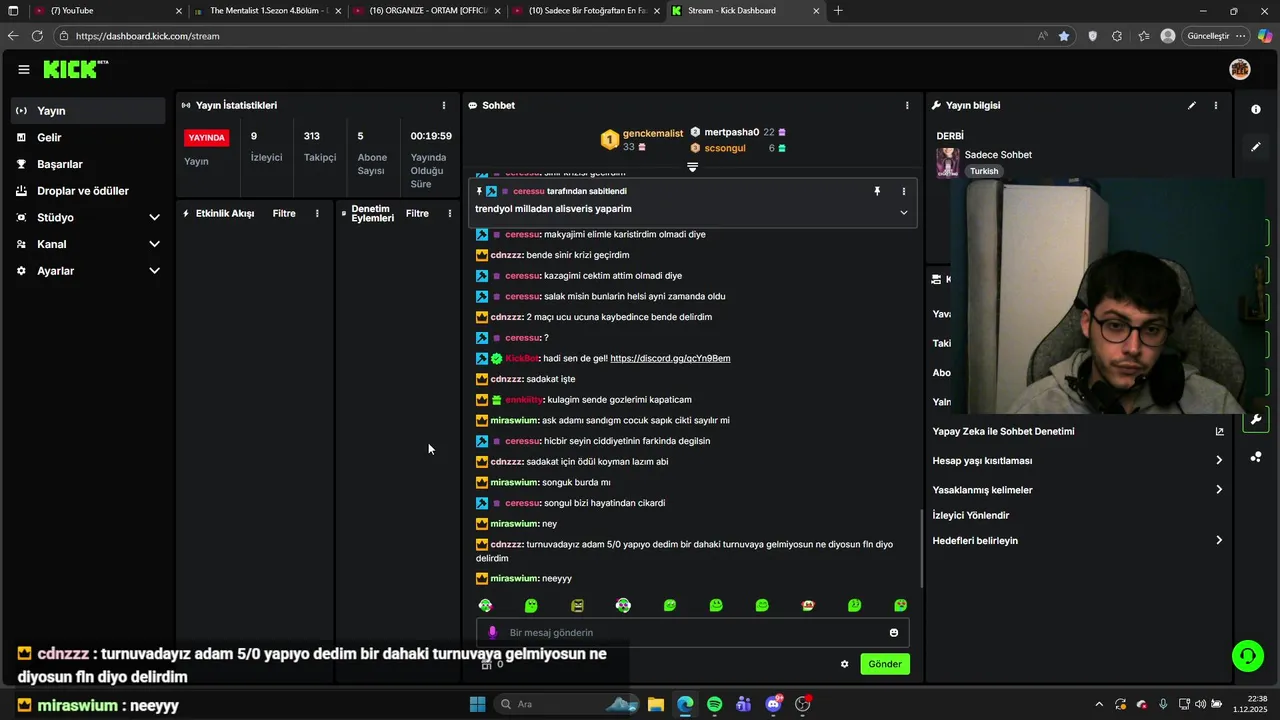Click the Bir mesaj gönderin input
The image size is (1280, 720).
click(692, 632)
